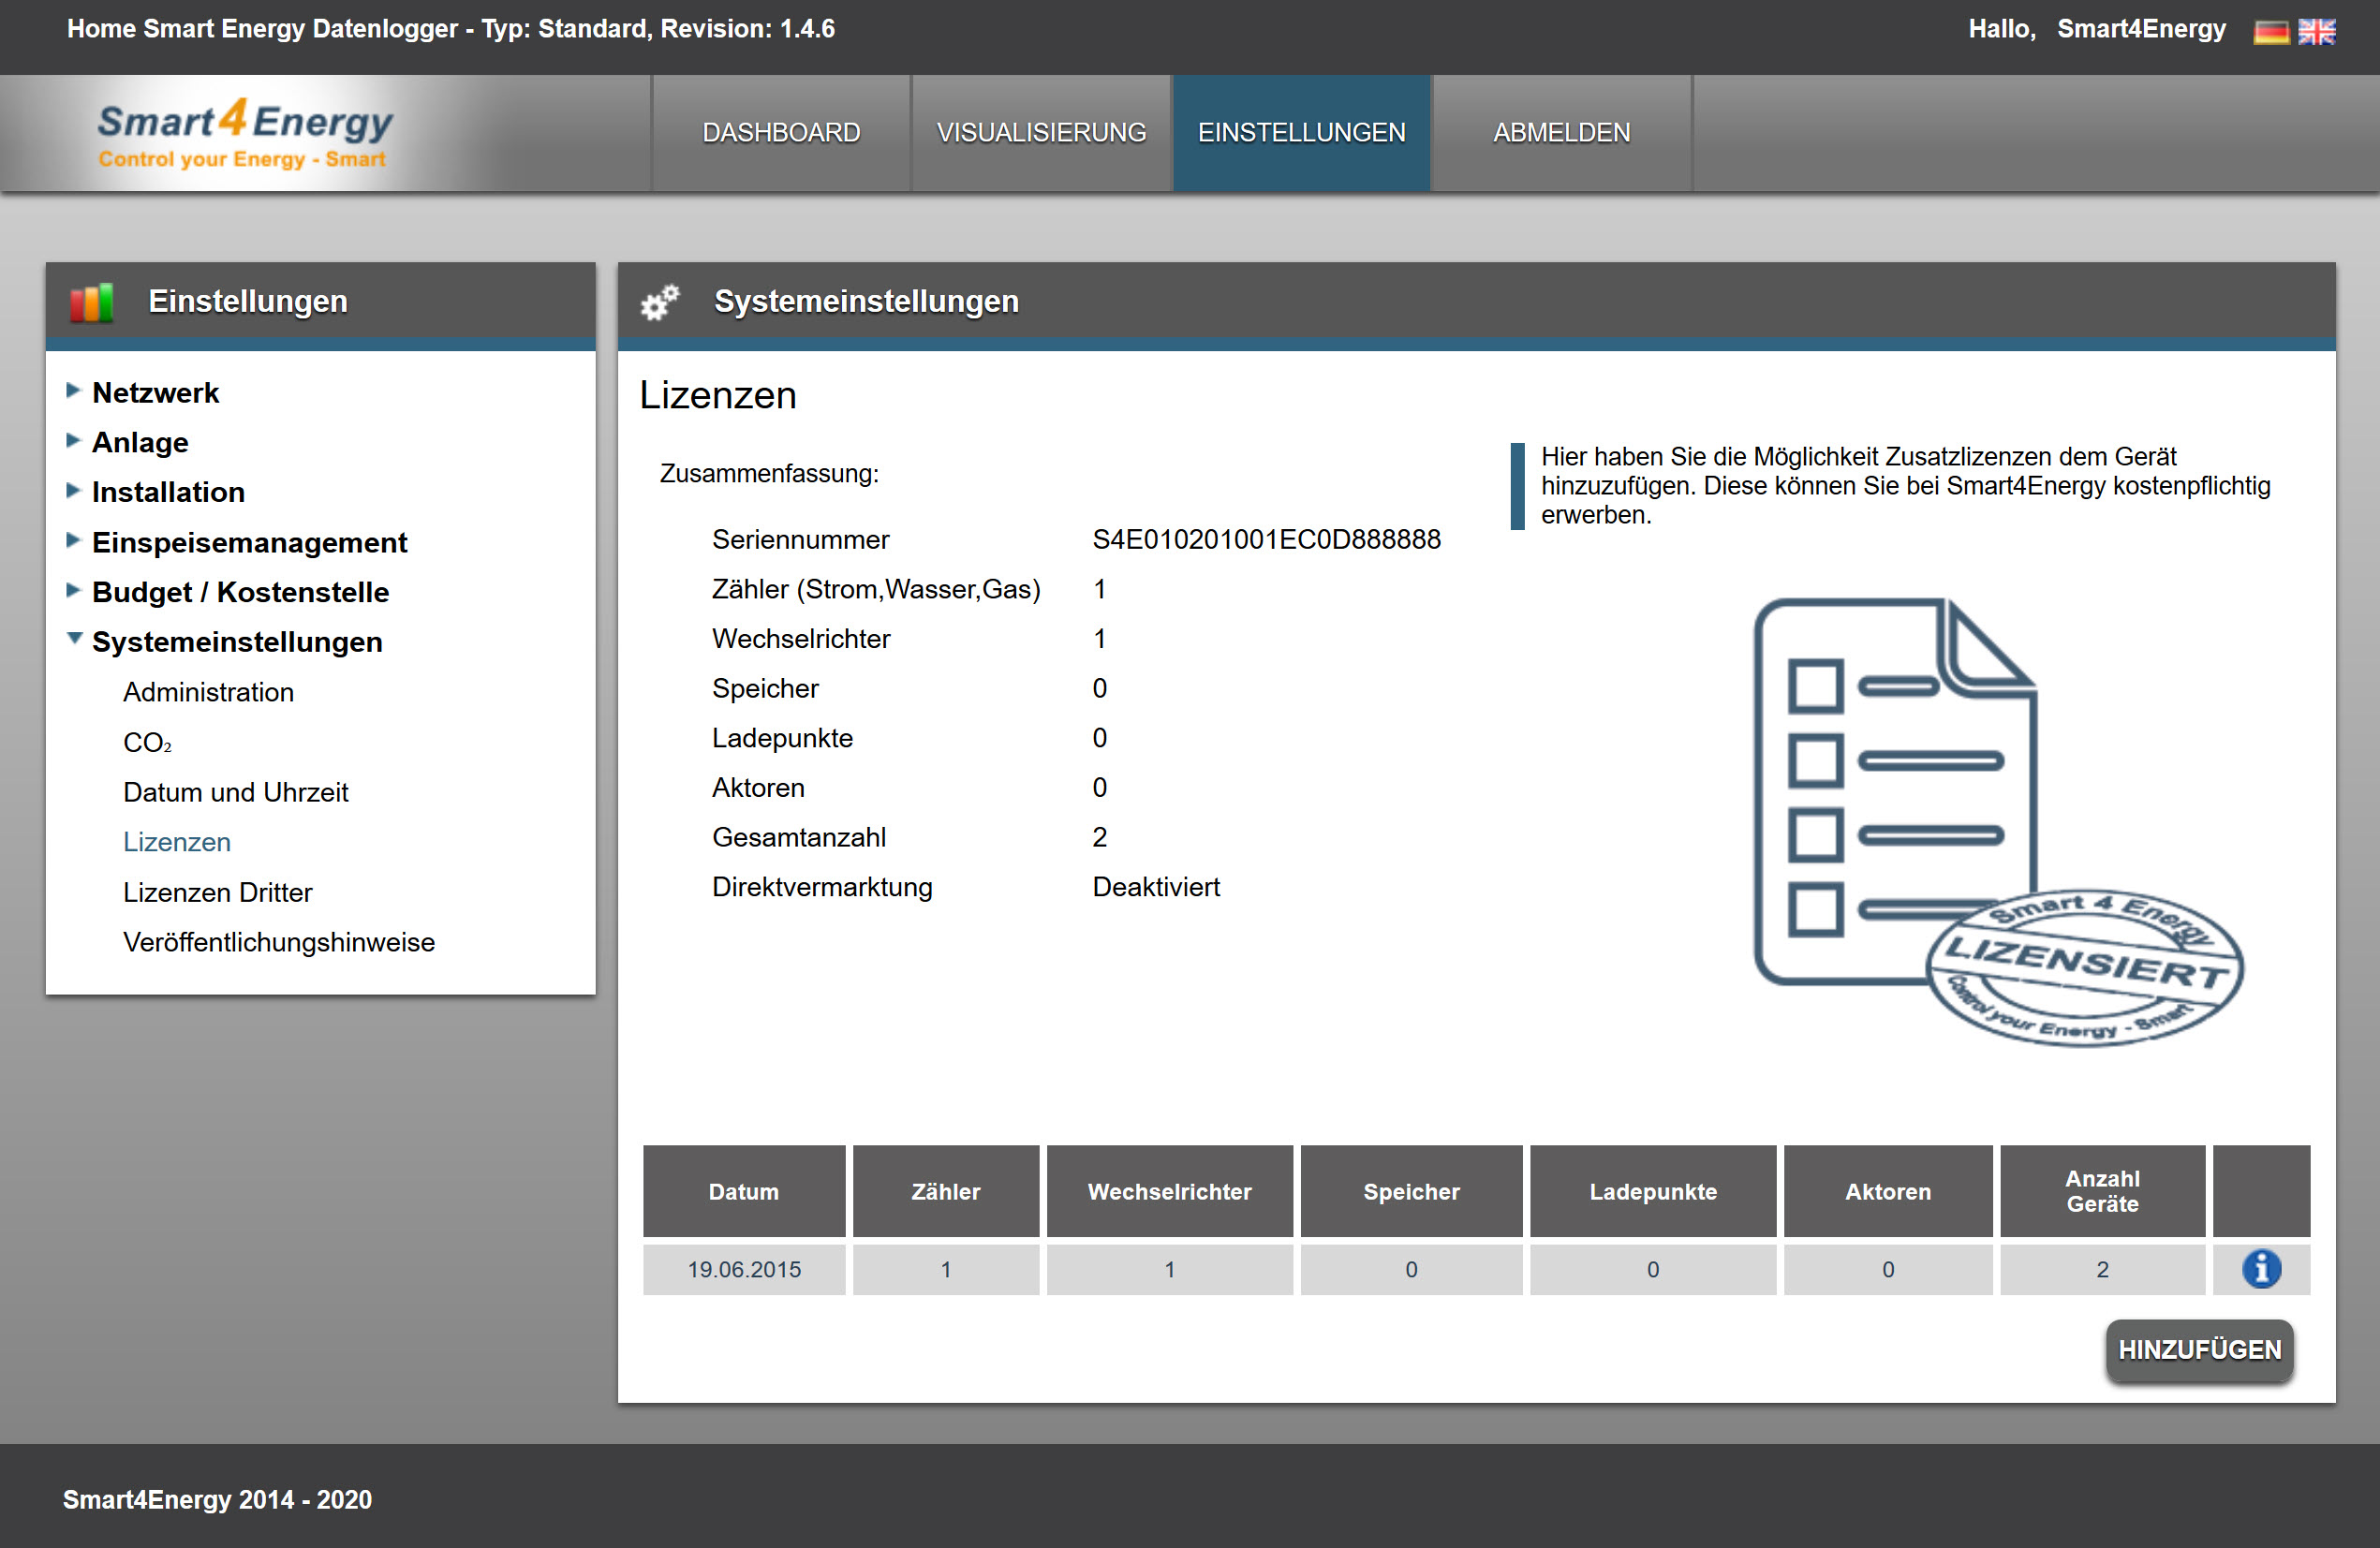
Task: Click the Einstellungen bar chart icon
Action: pyautogui.click(x=91, y=302)
